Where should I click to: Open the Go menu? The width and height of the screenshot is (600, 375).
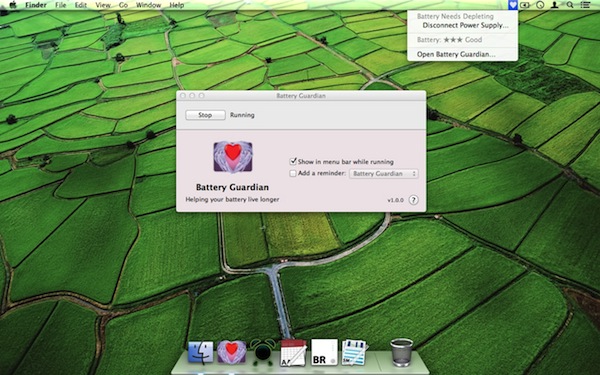123,5
